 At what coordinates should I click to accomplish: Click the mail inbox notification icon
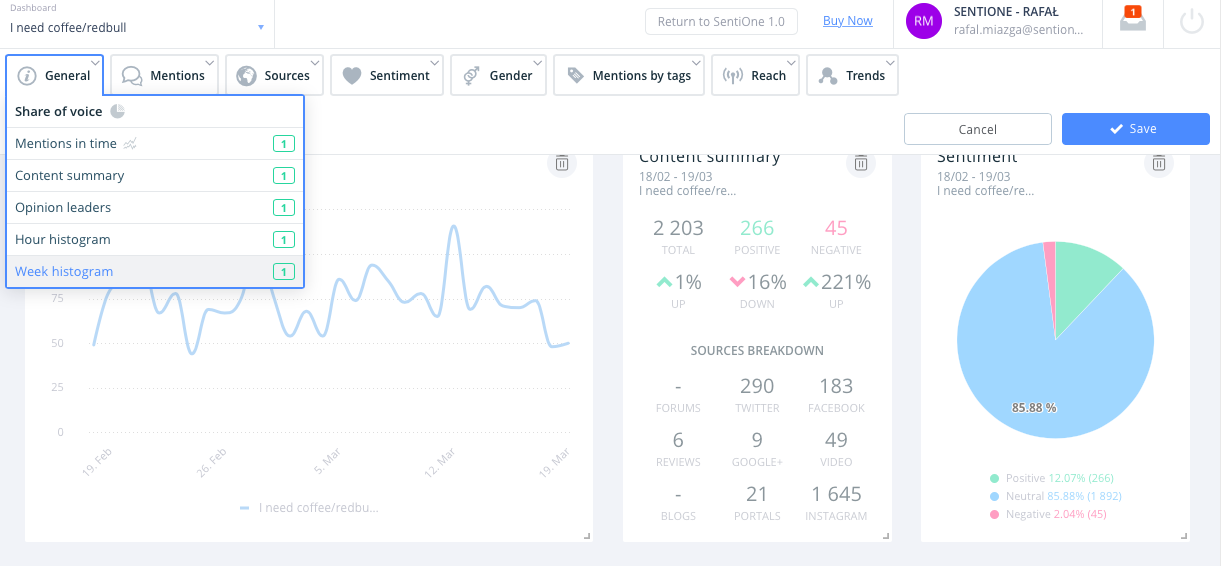(x=1132, y=21)
